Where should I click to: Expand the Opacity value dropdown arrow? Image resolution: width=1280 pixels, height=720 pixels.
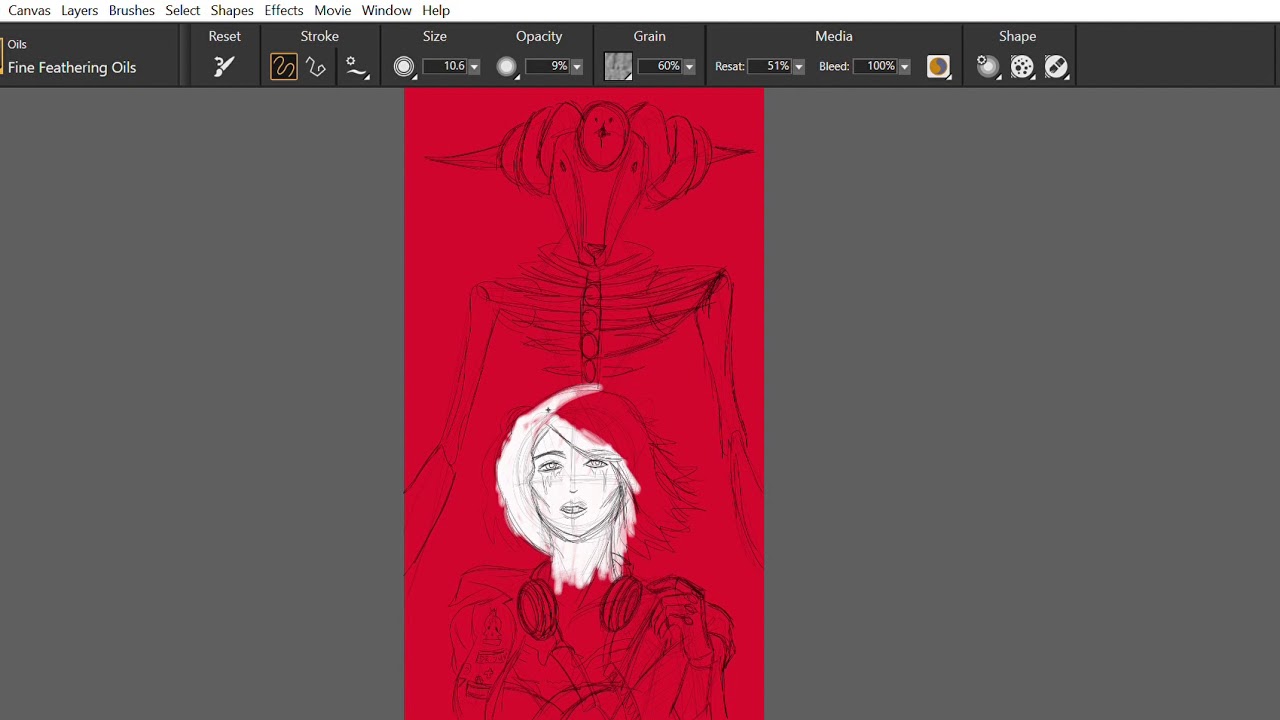tap(577, 67)
